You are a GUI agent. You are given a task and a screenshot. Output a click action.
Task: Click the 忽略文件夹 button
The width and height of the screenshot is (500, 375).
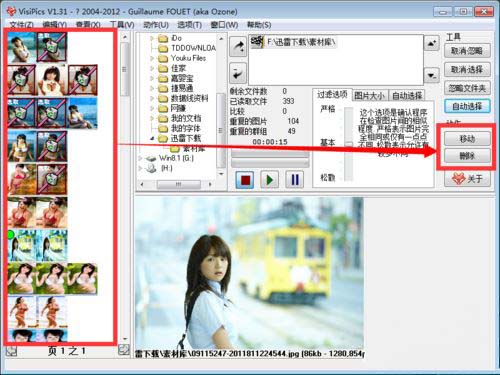[x=467, y=88]
